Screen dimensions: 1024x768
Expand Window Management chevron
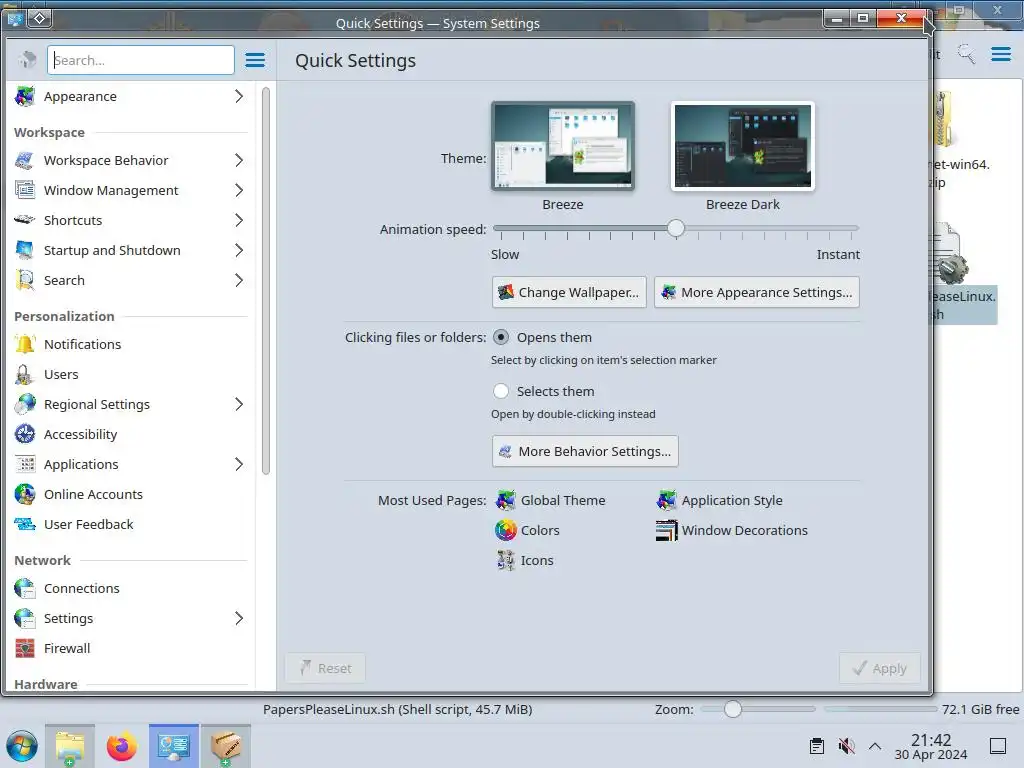[239, 190]
